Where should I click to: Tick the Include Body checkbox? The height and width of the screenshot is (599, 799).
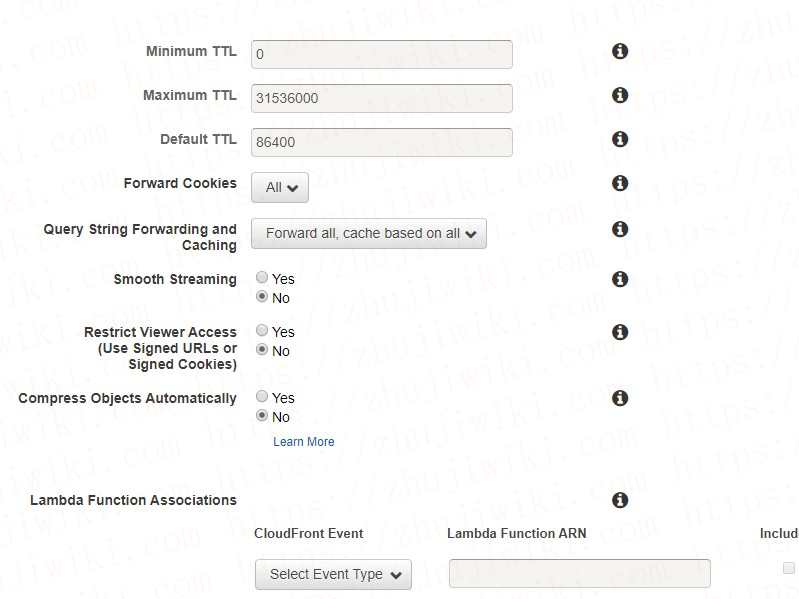[788, 568]
